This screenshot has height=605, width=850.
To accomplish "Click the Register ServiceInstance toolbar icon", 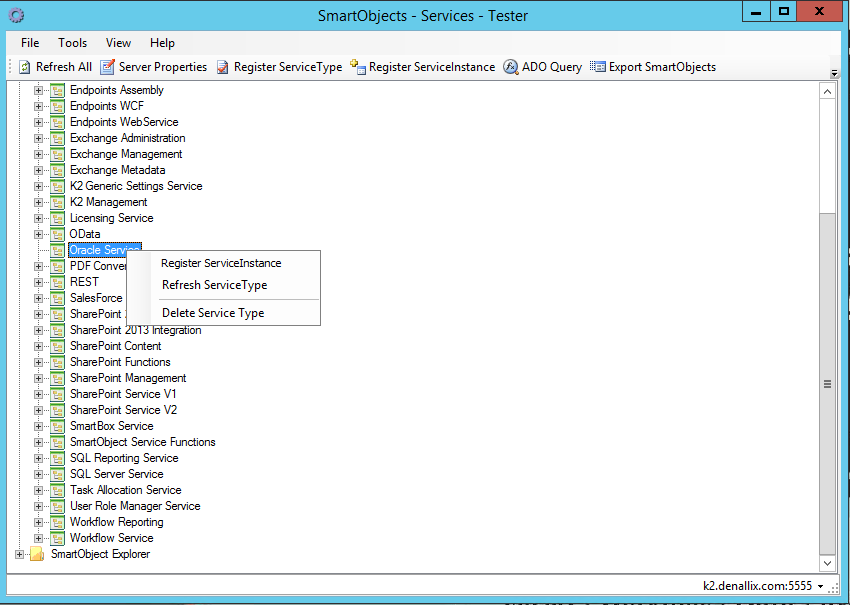I will pos(358,67).
